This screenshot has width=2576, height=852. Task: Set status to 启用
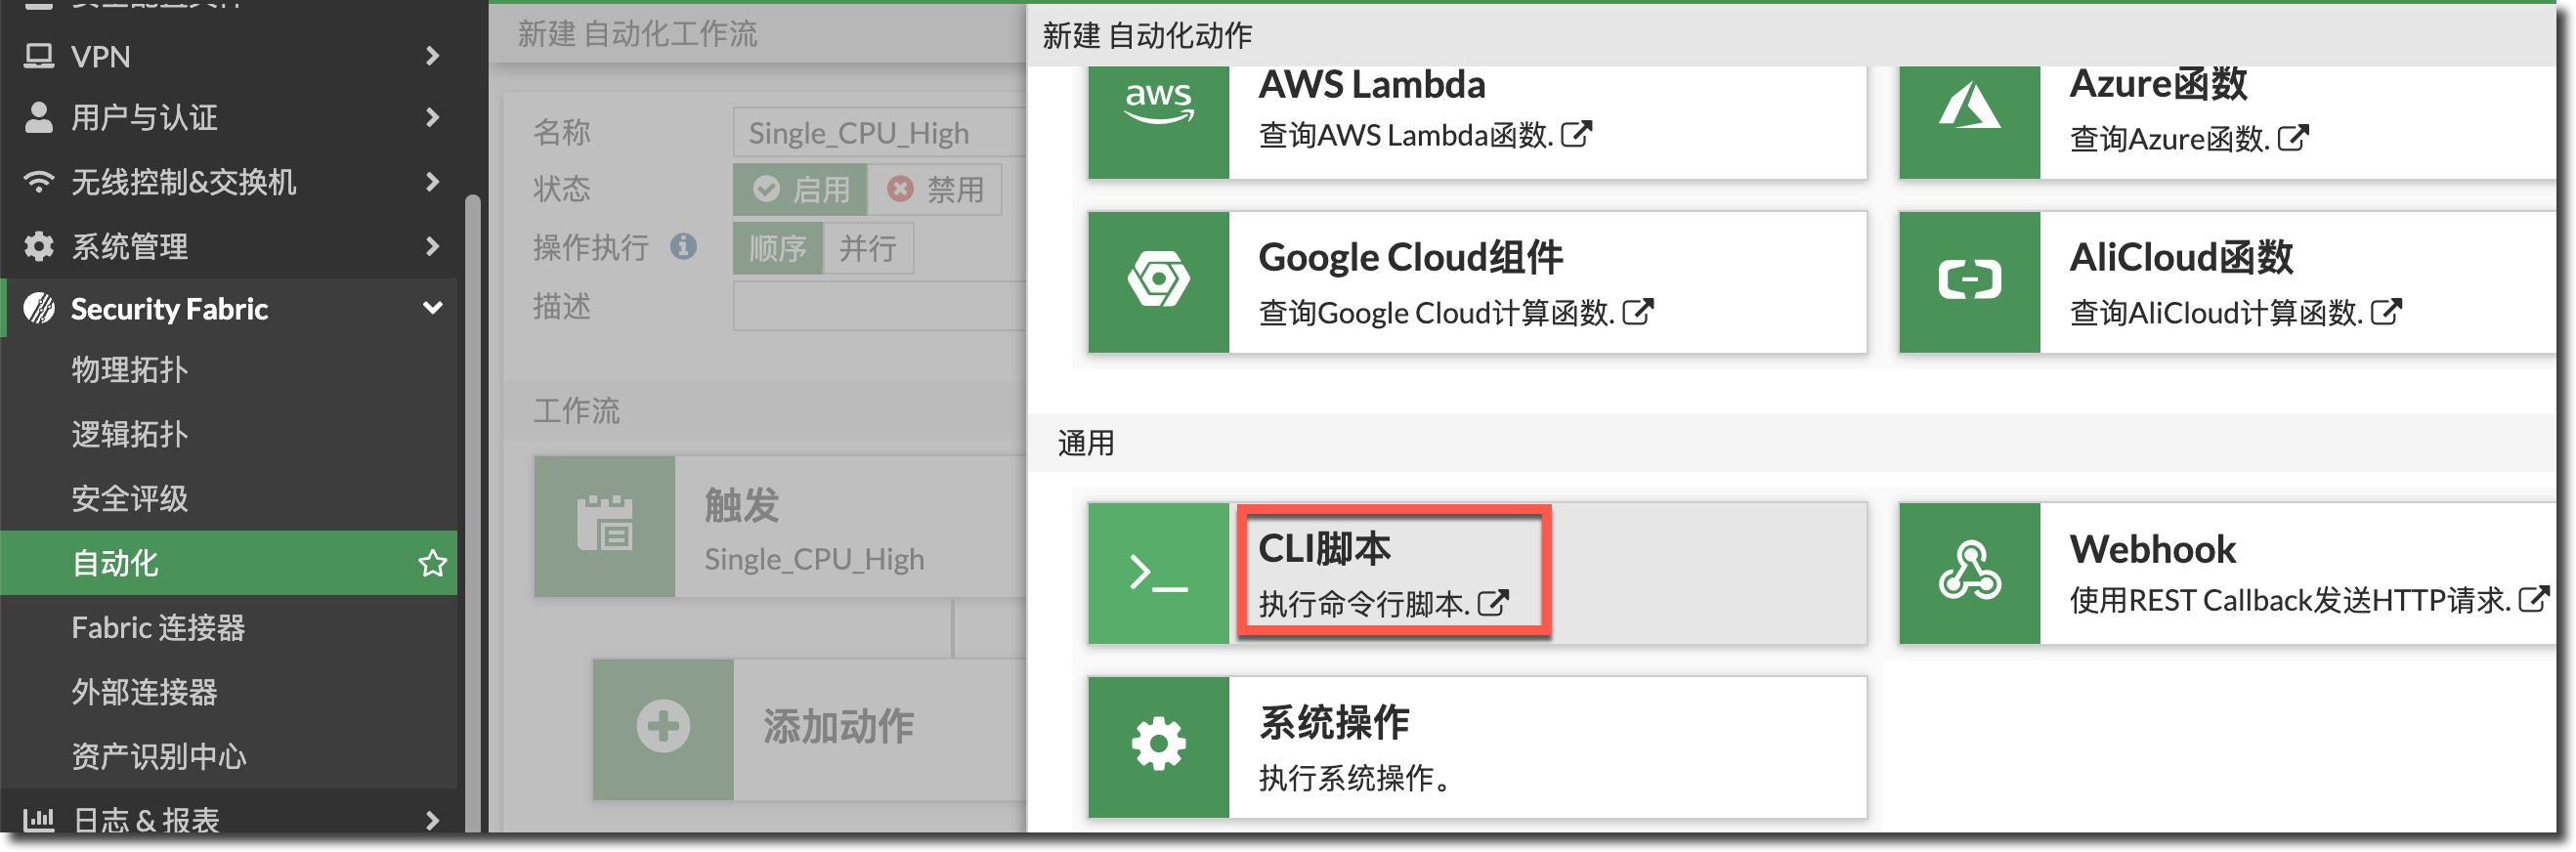[x=800, y=189]
